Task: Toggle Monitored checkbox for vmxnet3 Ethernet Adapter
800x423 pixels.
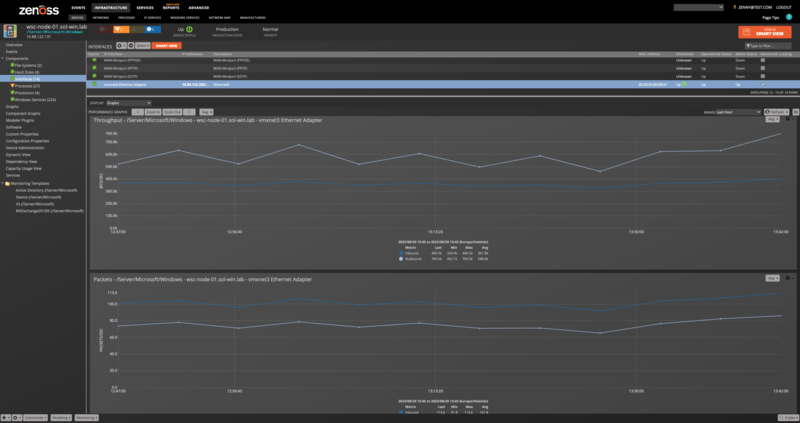Action: [x=763, y=84]
